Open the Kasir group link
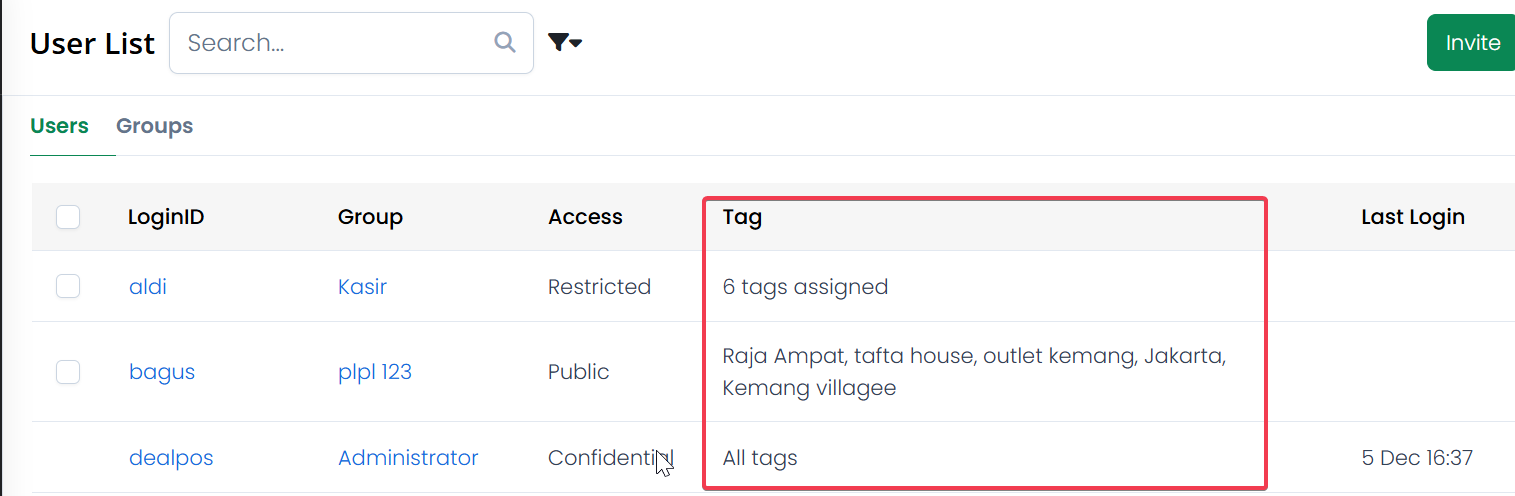Image resolution: width=1515 pixels, height=496 pixels. [x=362, y=287]
